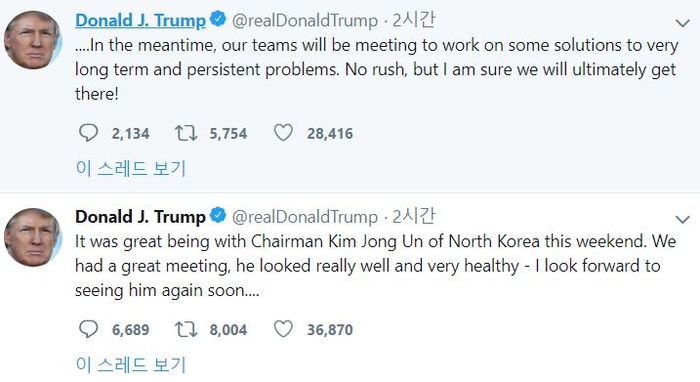The height and width of the screenshot is (382, 700).
Task: Open dropdown chevron menu on first tweet
Action: click(683, 23)
